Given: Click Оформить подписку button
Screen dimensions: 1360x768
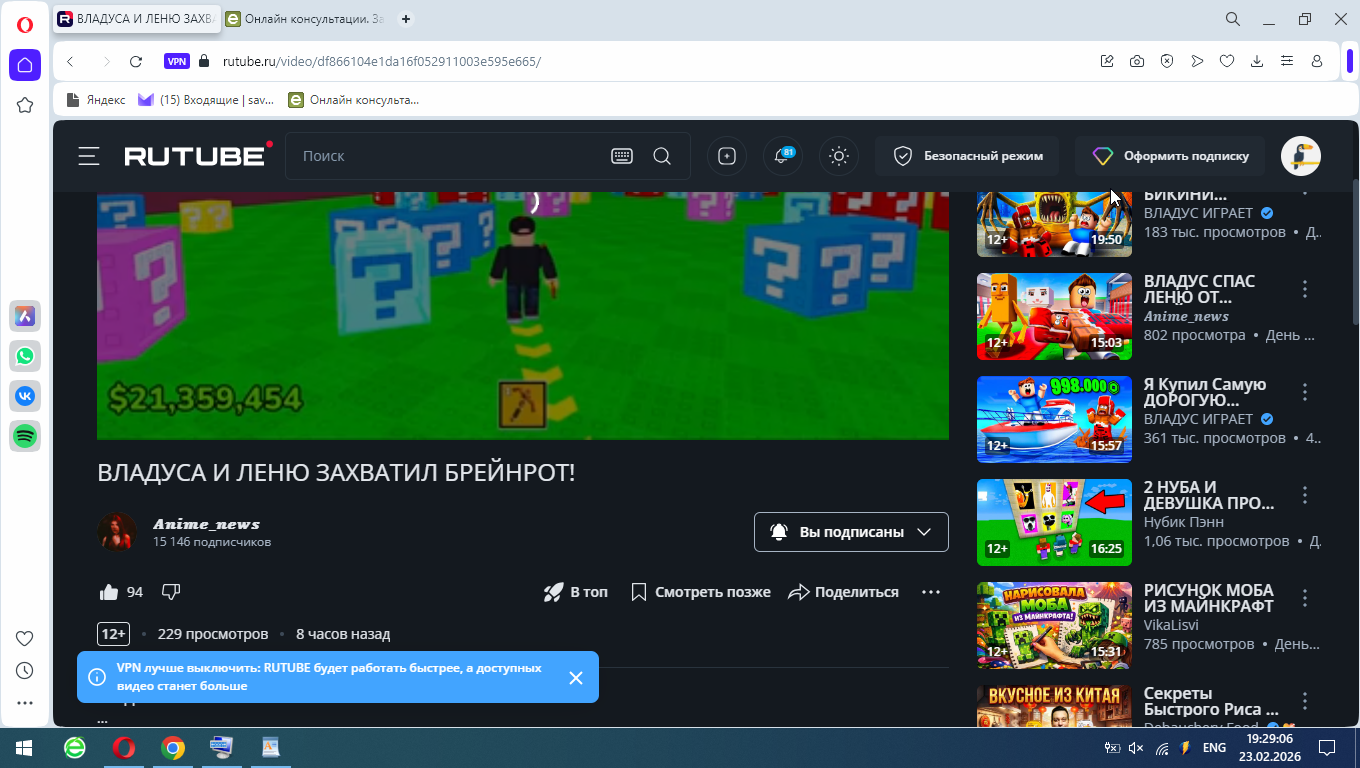Looking at the screenshot, I should (1171, 156).
